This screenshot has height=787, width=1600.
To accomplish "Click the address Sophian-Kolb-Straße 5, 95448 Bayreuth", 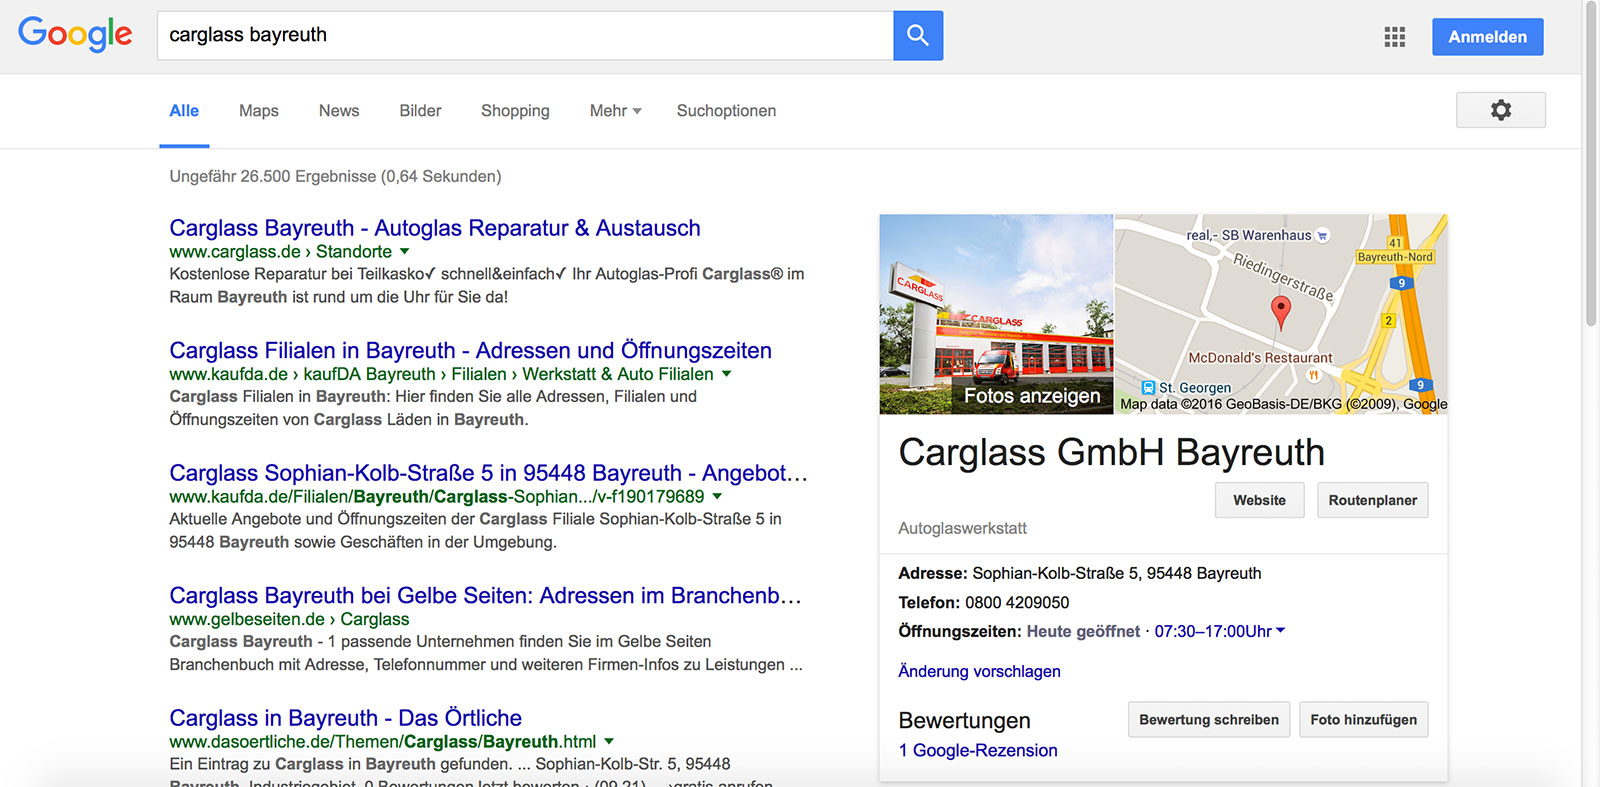I will (x=1117, y=574).
